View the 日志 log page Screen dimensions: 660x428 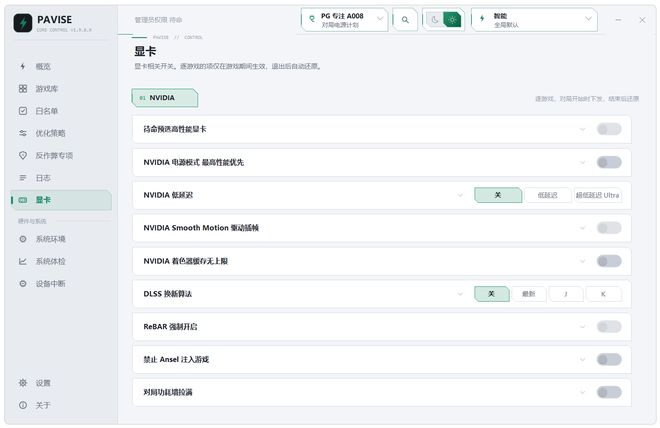tap(43, 178)
